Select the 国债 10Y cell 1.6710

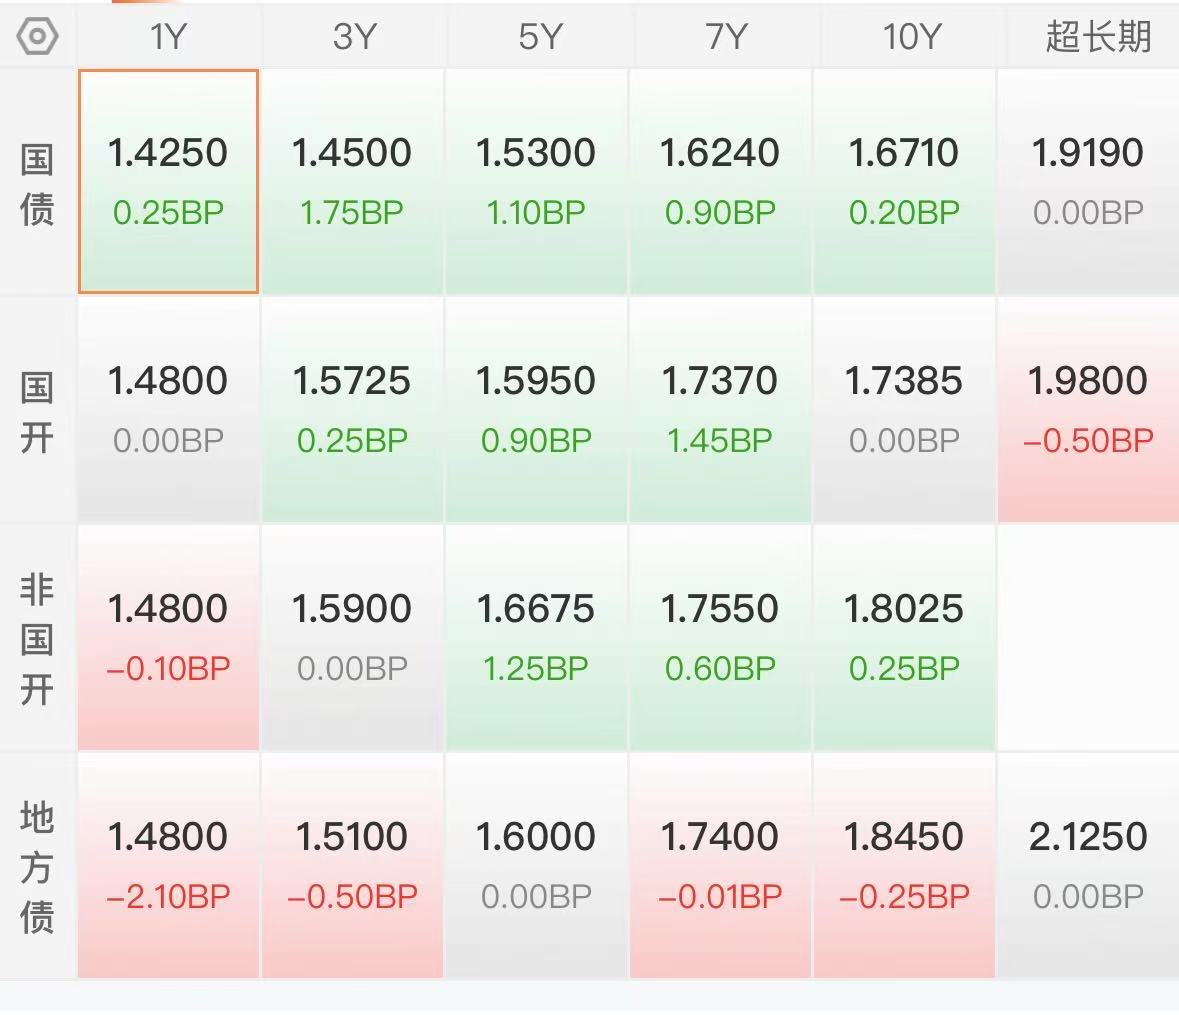point(904,181)
